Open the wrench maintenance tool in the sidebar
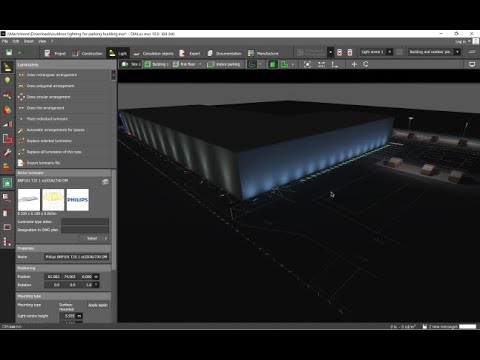This screenshot has height=360, width=480. 7,153
